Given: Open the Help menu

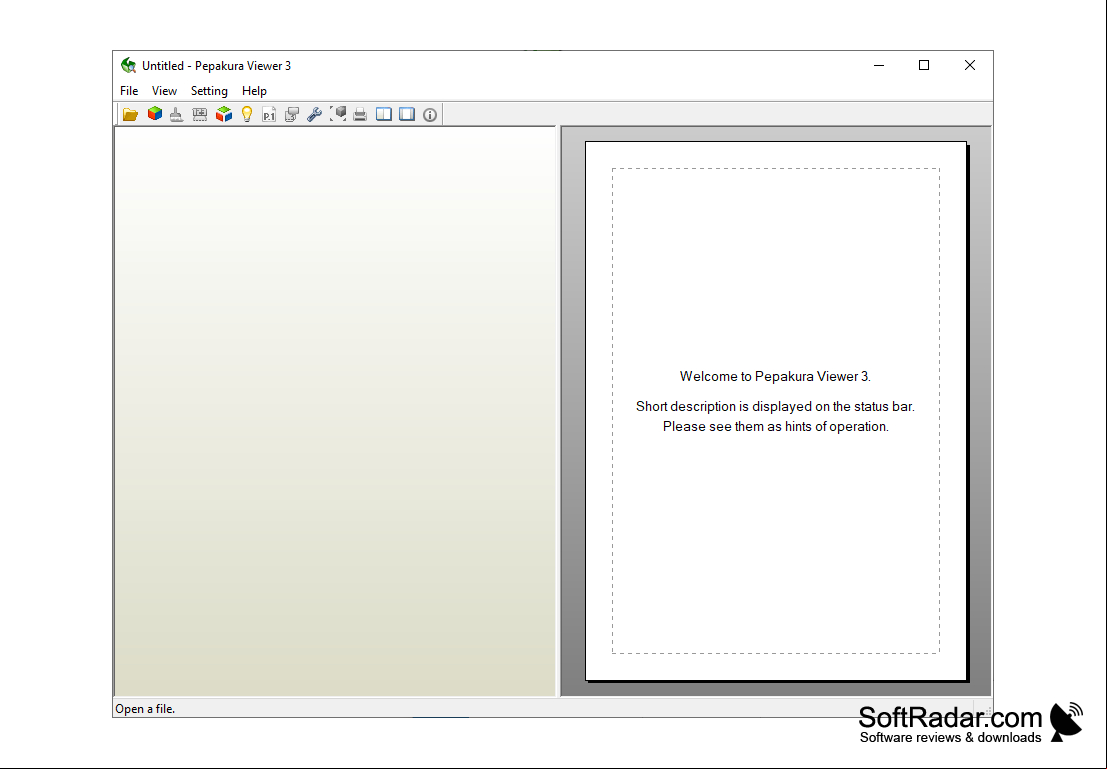Looking at the screenshot, I should (254, 90).
